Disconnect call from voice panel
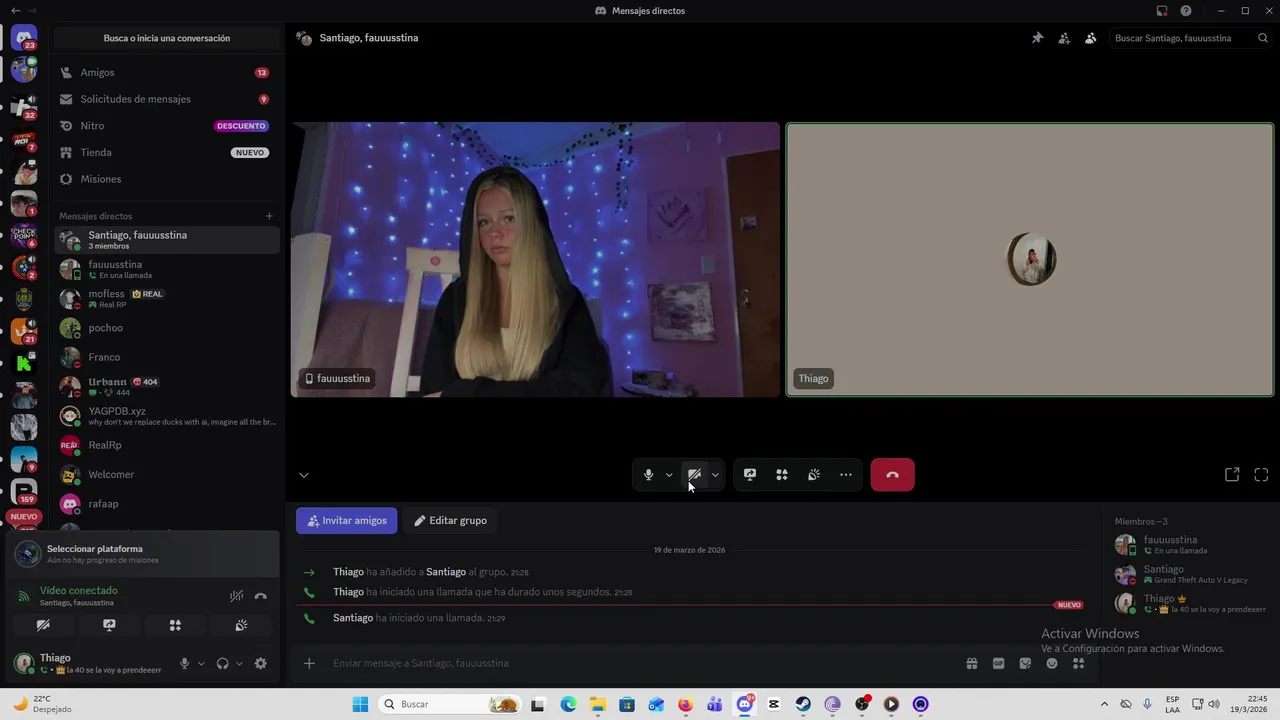1280x720 pixels. (261, 596)
